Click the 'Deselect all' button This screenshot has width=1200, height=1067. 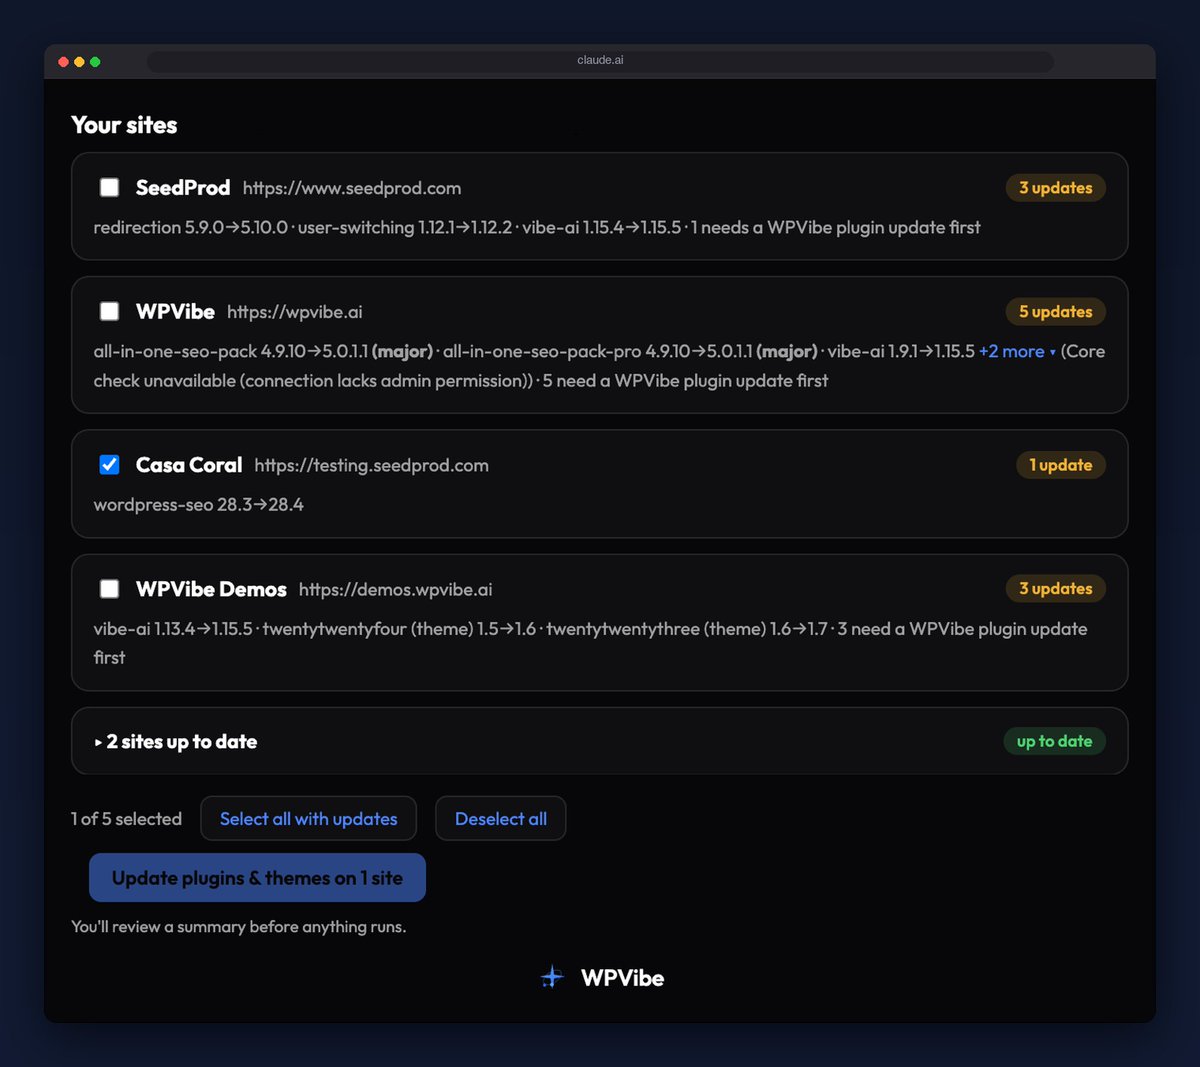[x=501, y=818]
